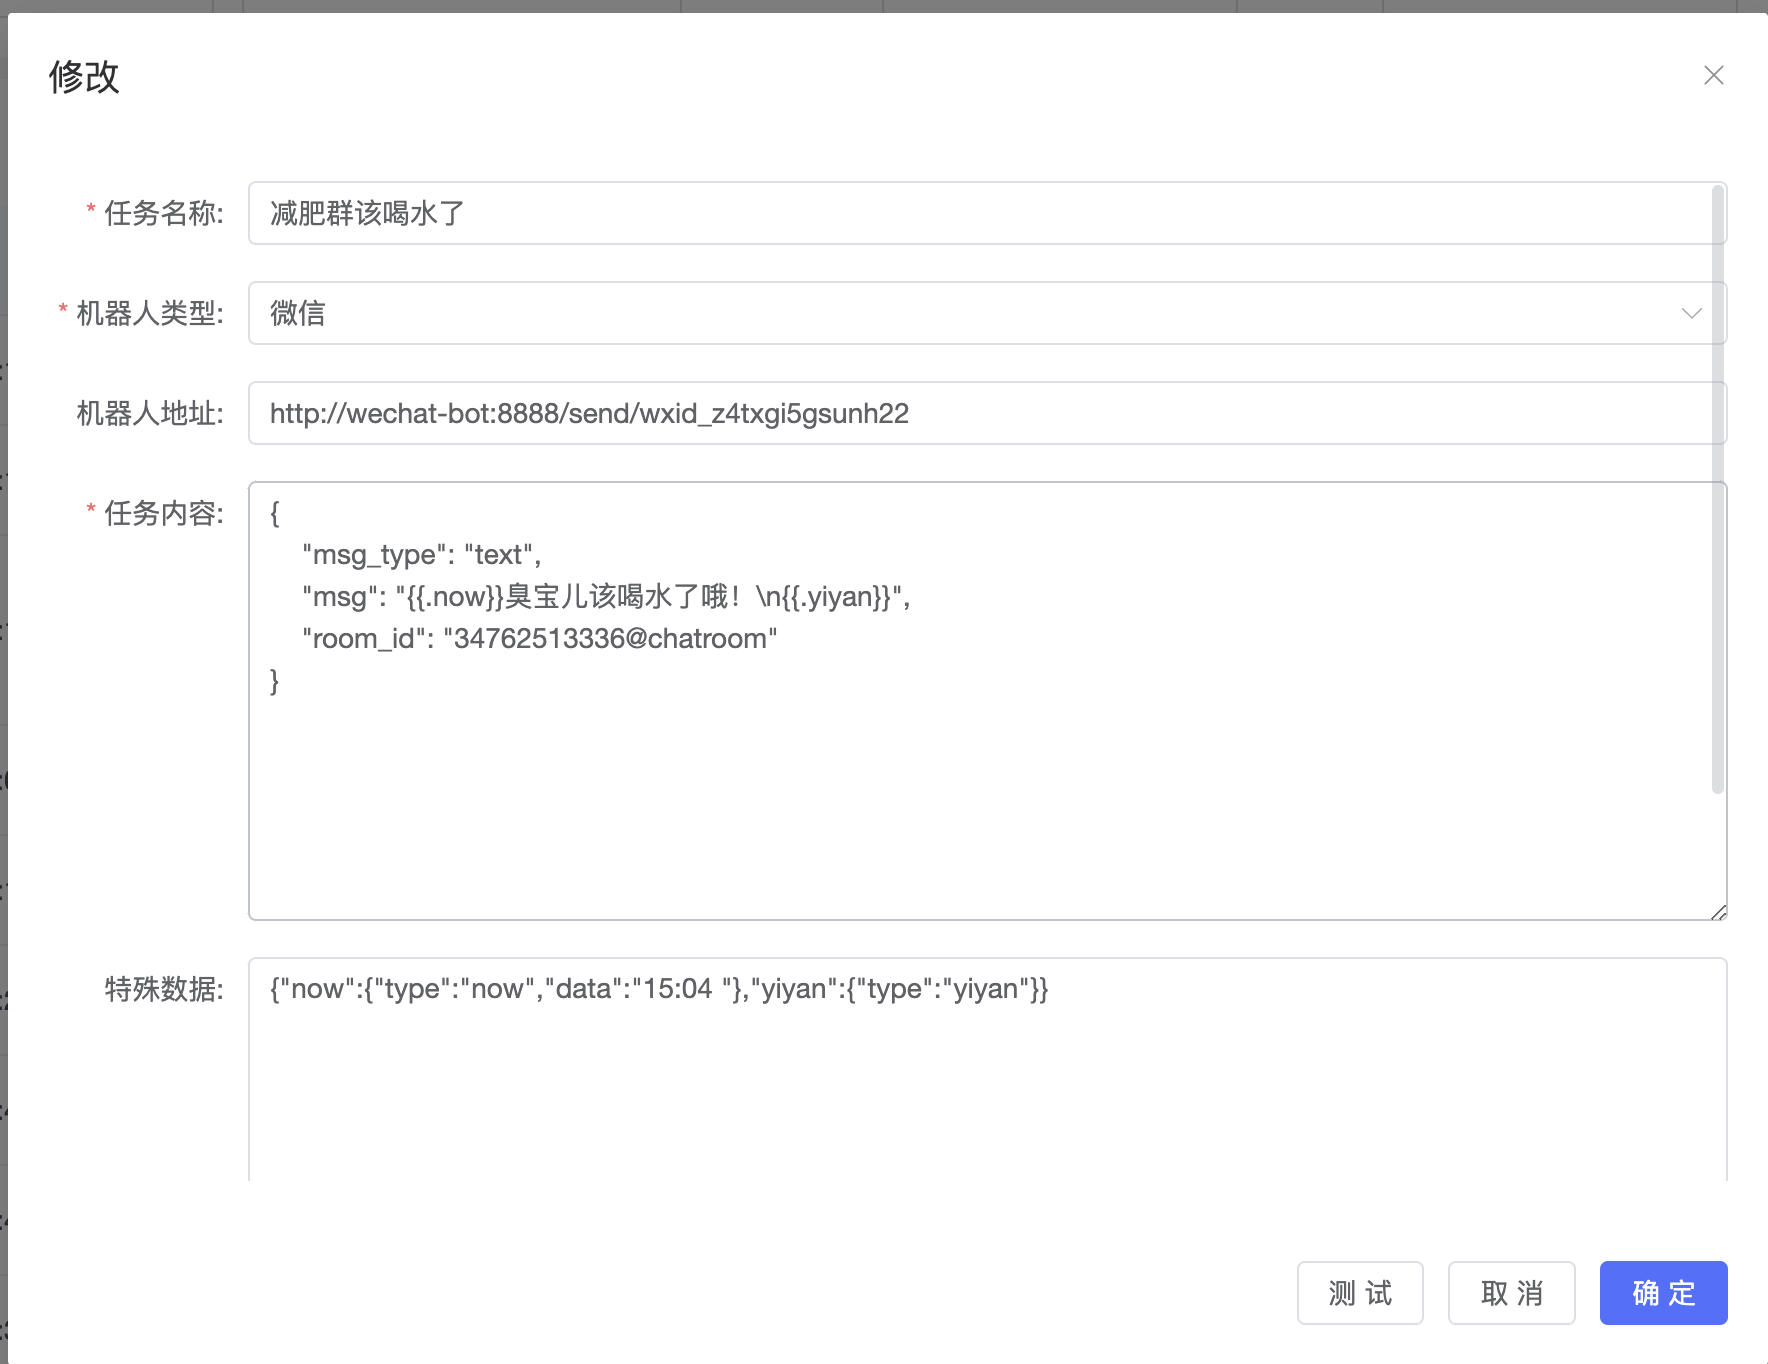This screenshot has height=1364, width=1768.
Task: Grab the resize handle of 任务内容 textarea
Action: click(x=1718, y=911)
